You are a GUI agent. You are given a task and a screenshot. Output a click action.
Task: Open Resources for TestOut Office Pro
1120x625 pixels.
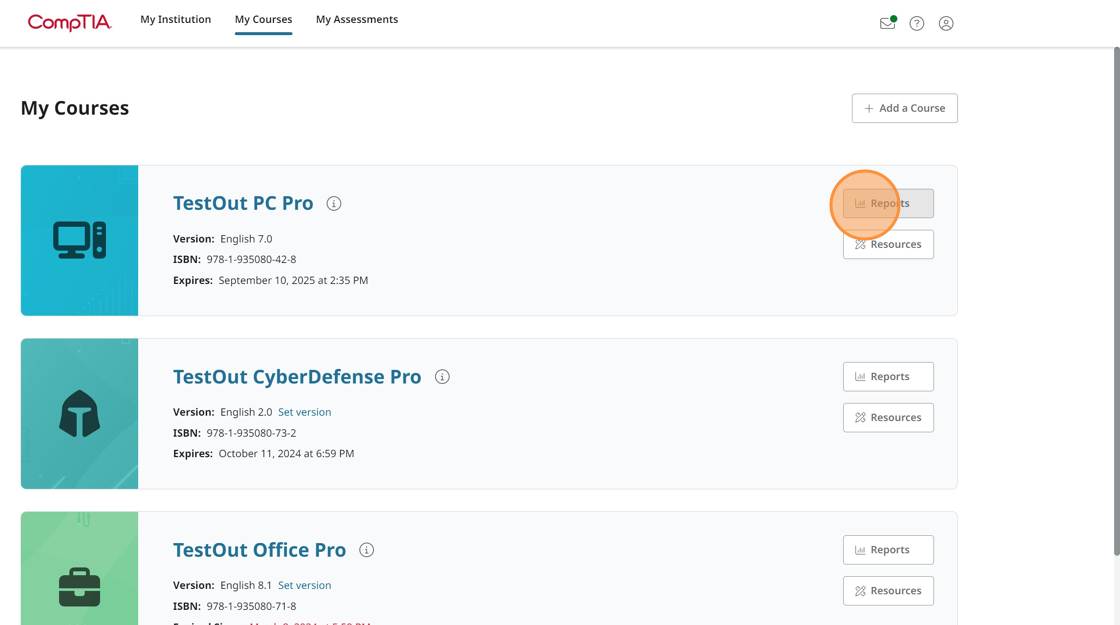(888, 591)
